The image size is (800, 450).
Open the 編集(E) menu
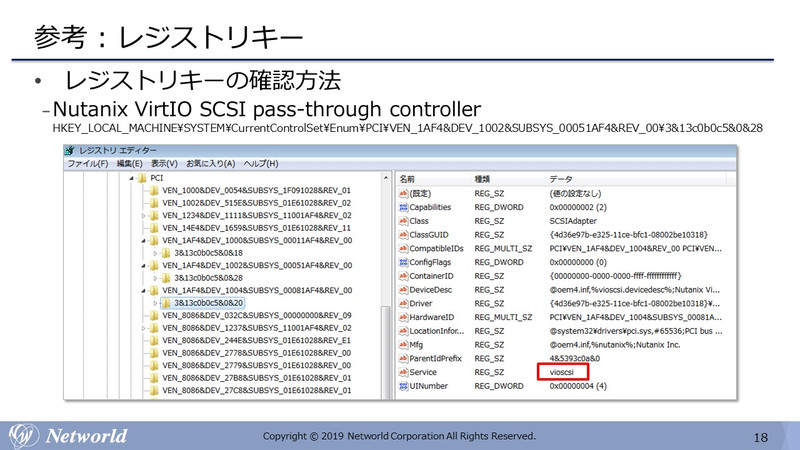(x=130, y=164)
